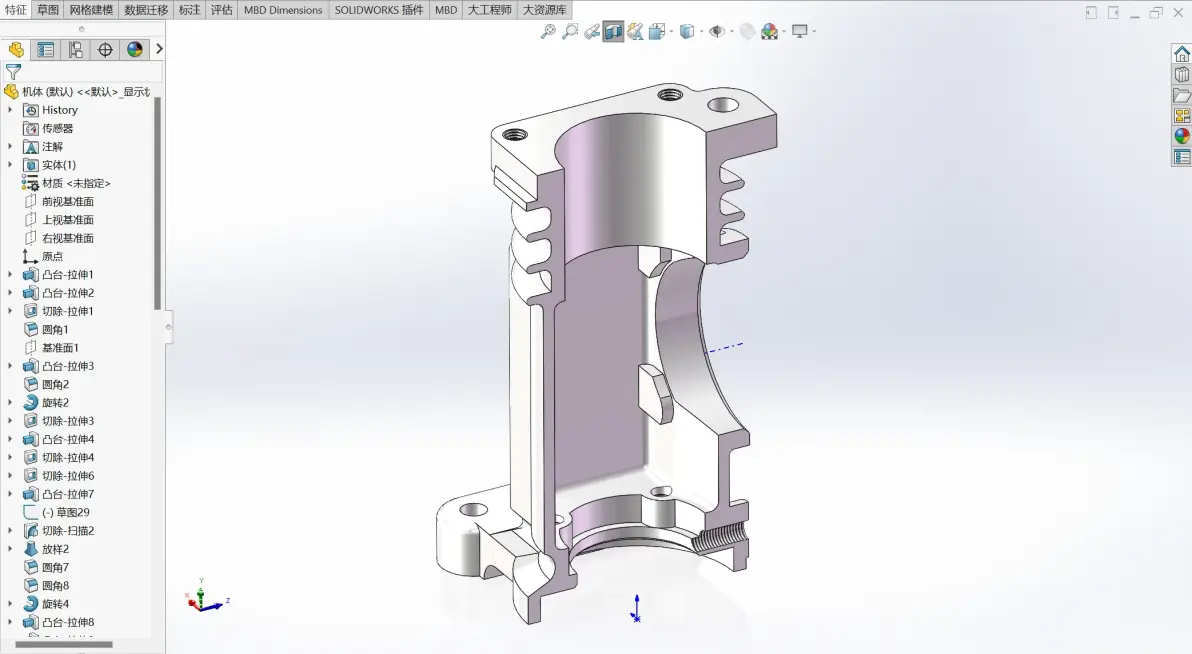The width and height of the screenshot is (1192, 654).
Task: Open the Display Style cube icon
Action: tap(686, 31)
